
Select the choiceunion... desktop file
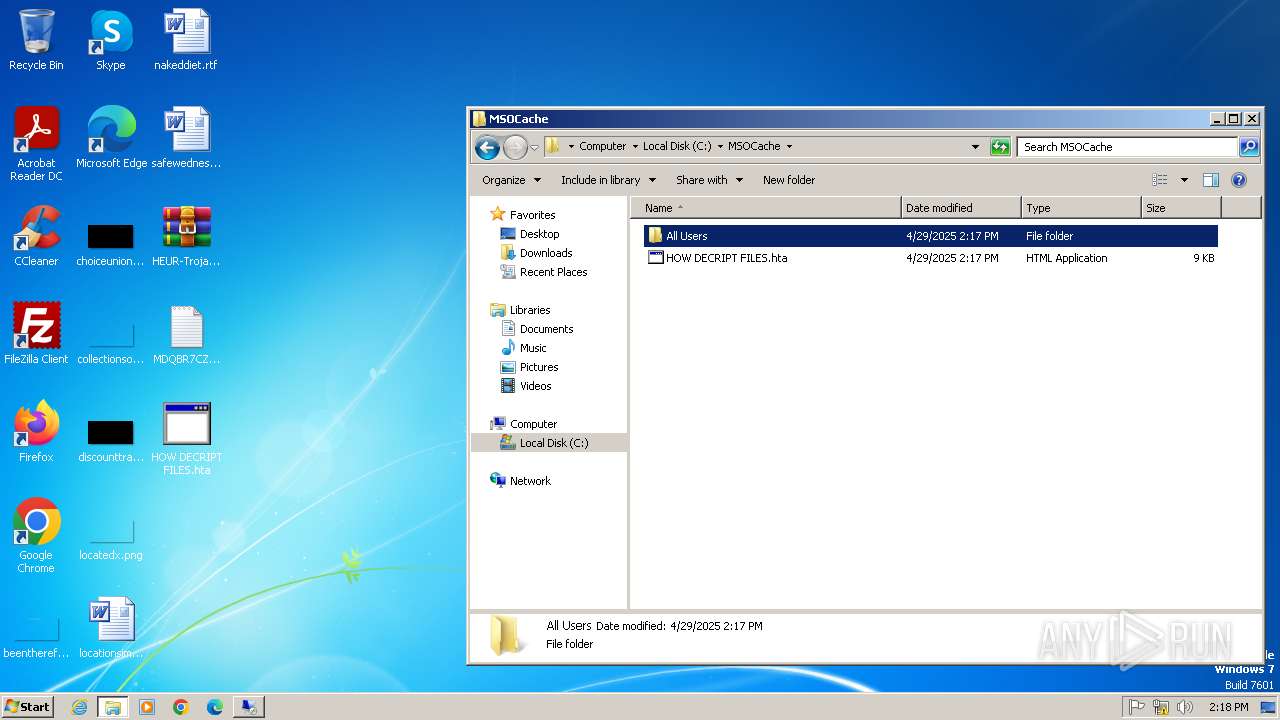click(x=110, y=244)
